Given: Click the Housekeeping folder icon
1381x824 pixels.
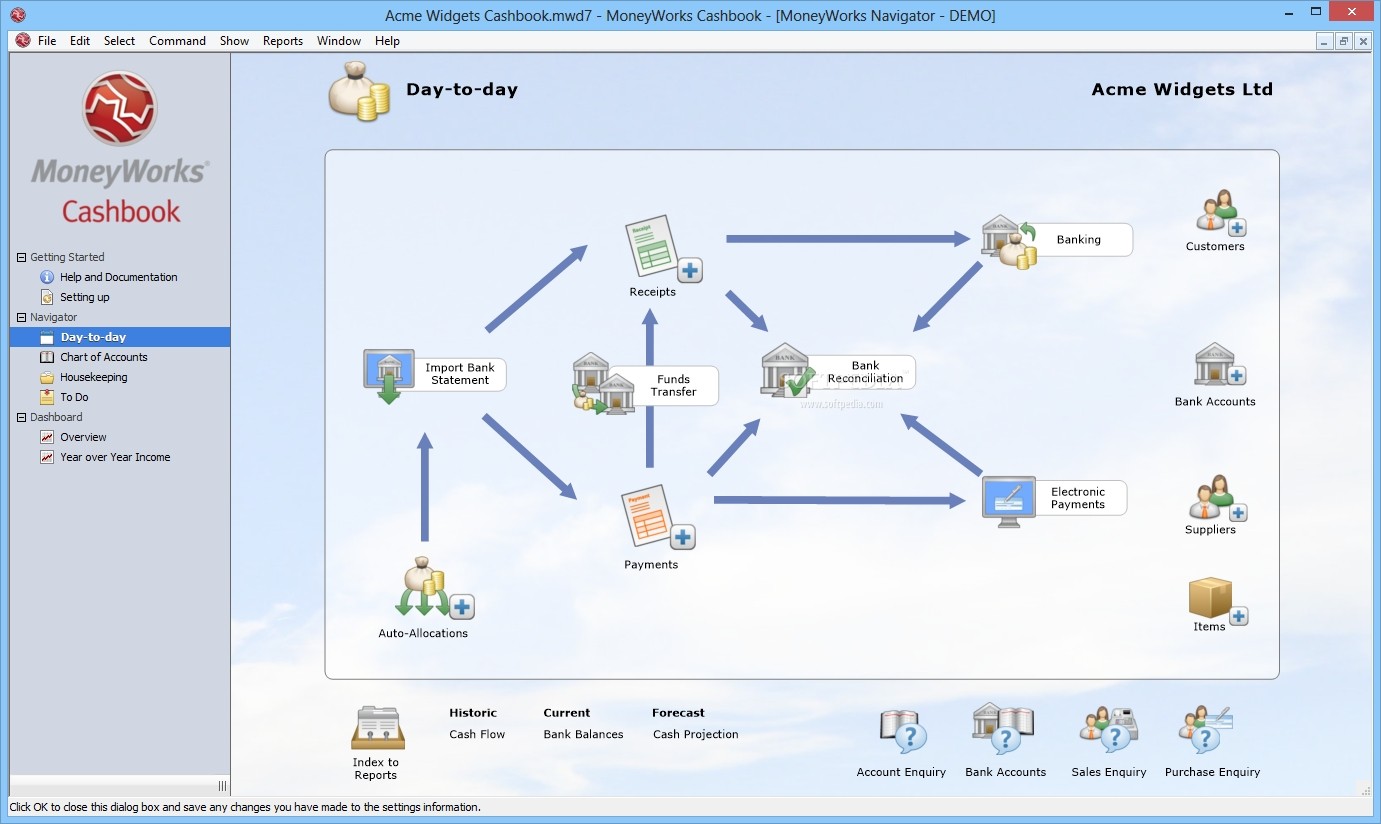Looking at the screenshot, I should point(47,377).
